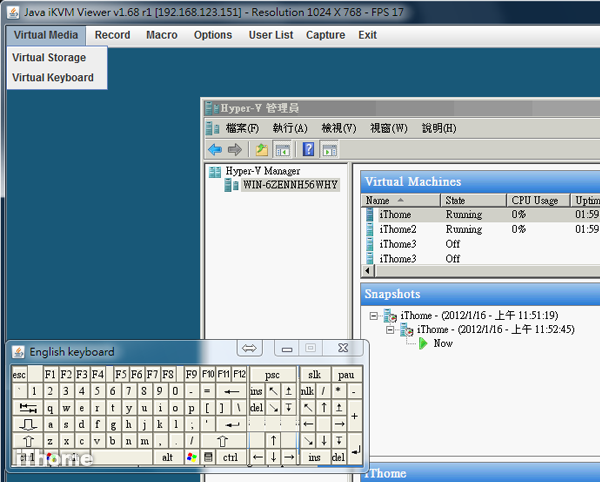Screen dimensions: 600x482
Task: Toggle the caps lock key on virtual keyboard
Action: 27,424
